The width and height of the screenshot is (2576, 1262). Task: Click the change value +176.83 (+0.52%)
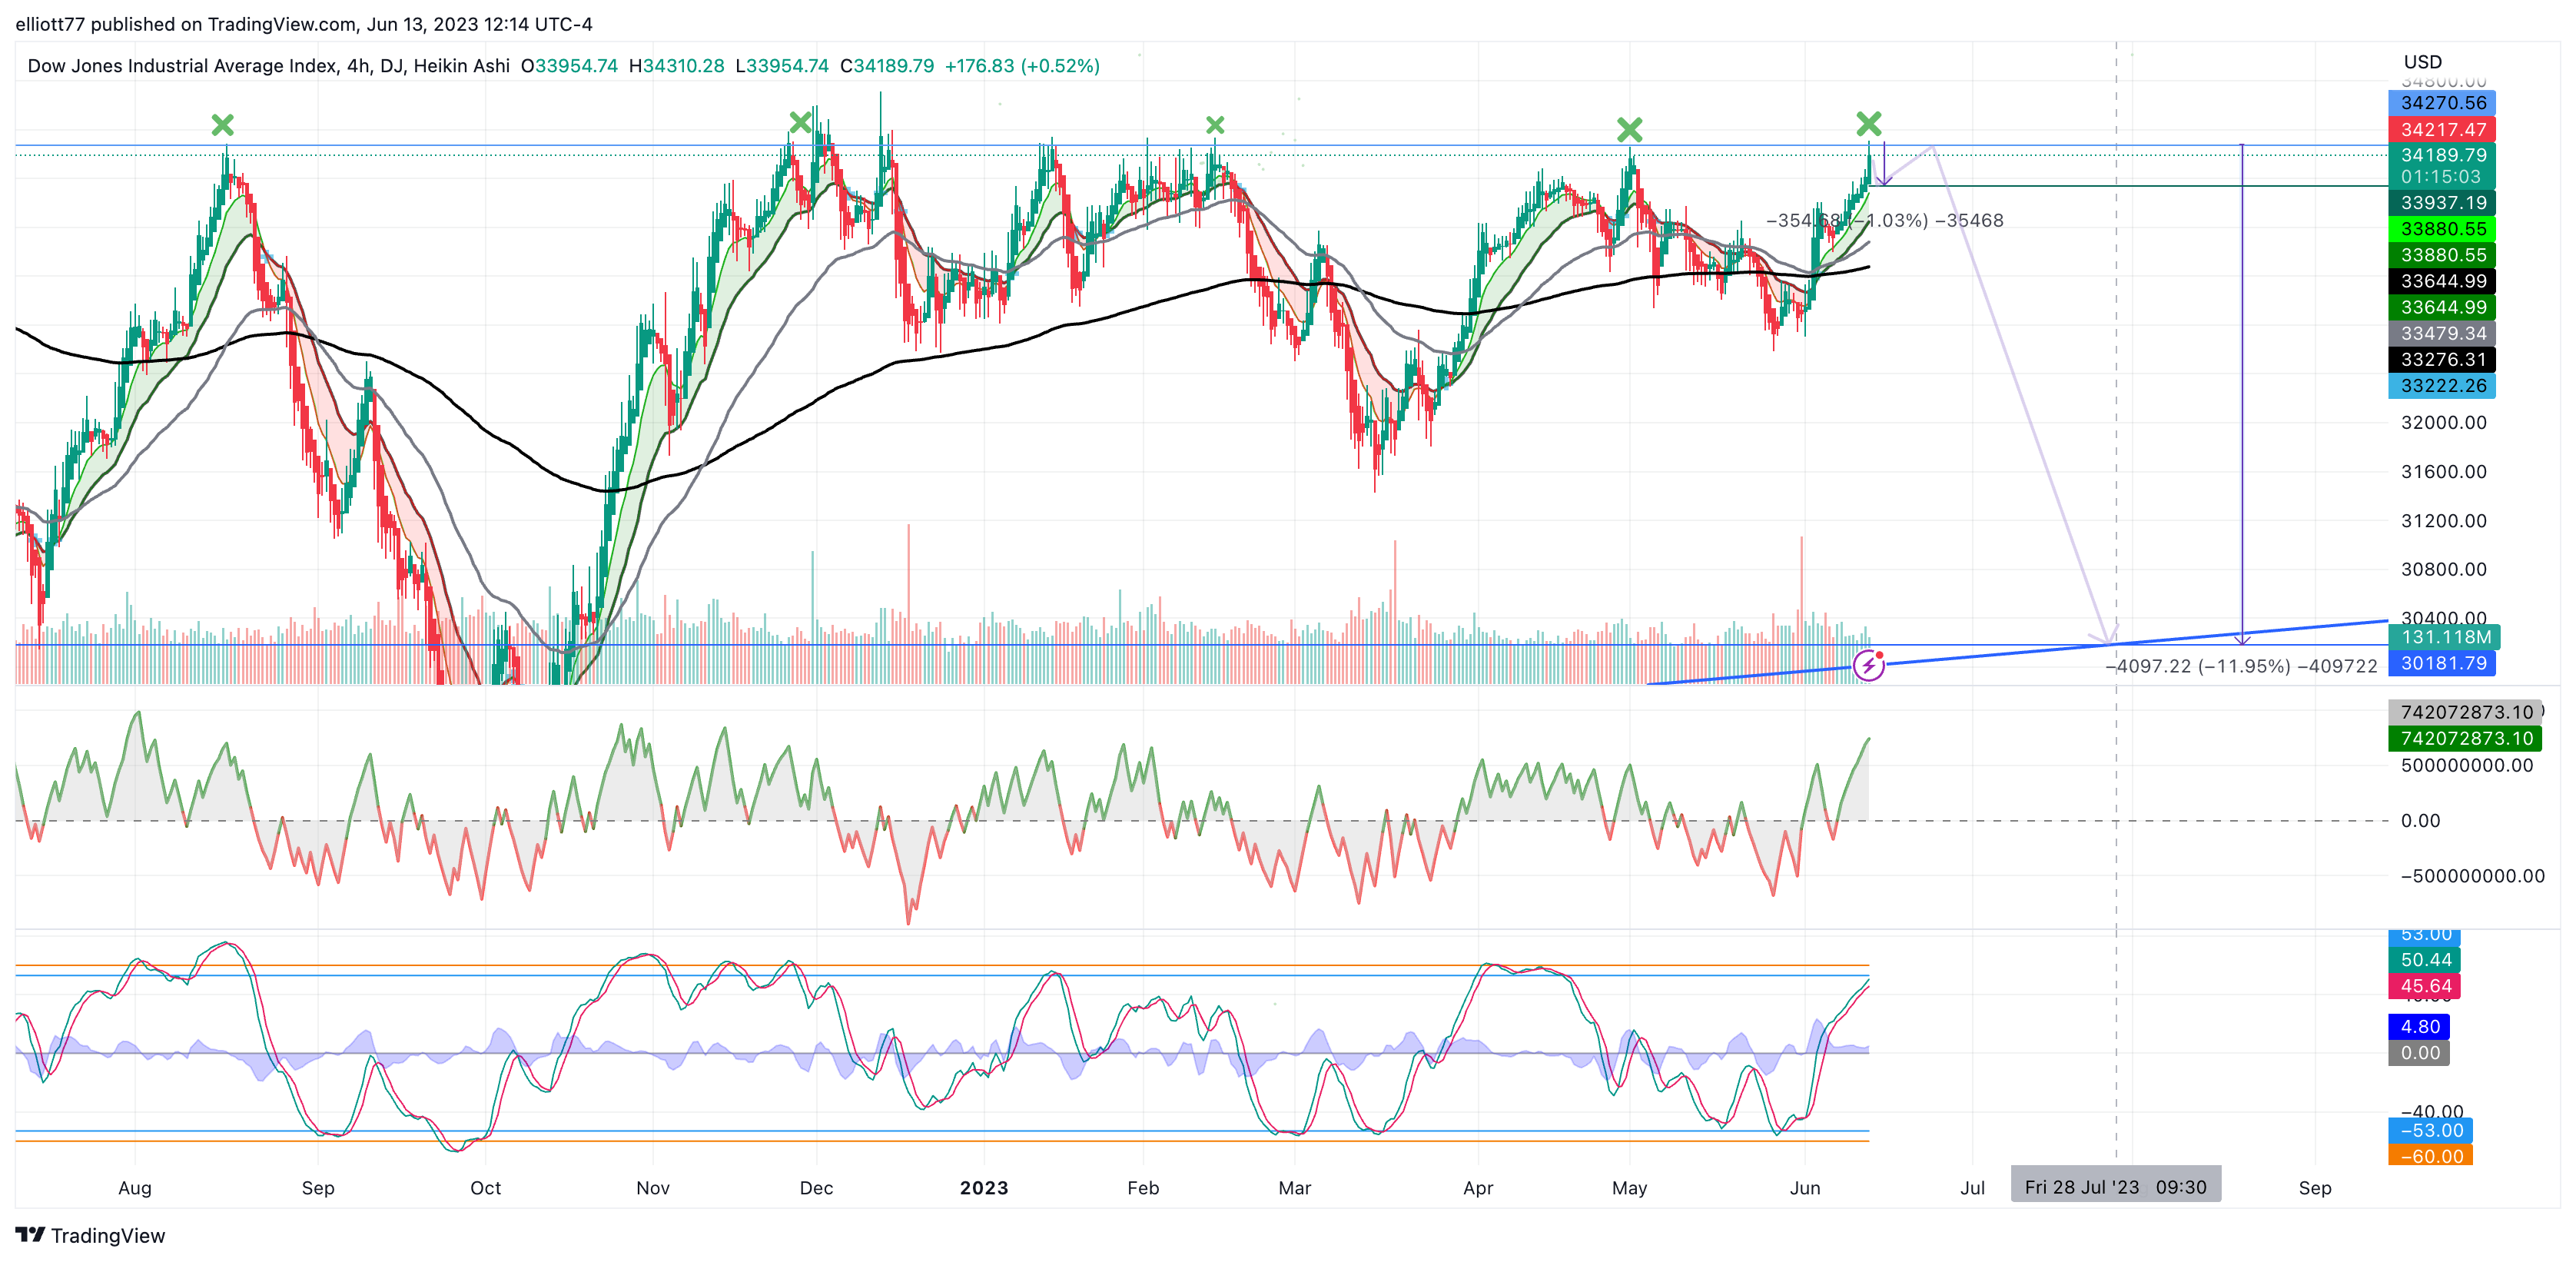1022,66
